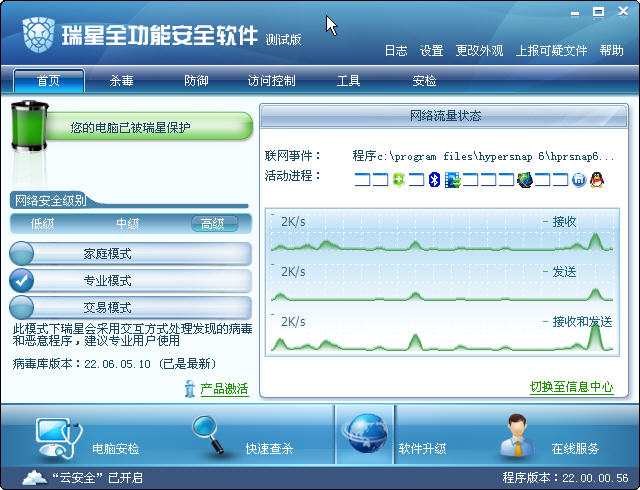Click the magnifying glass icon for 快速查杀
Viewport: 640px width, 490px height.
coord(208,434)
